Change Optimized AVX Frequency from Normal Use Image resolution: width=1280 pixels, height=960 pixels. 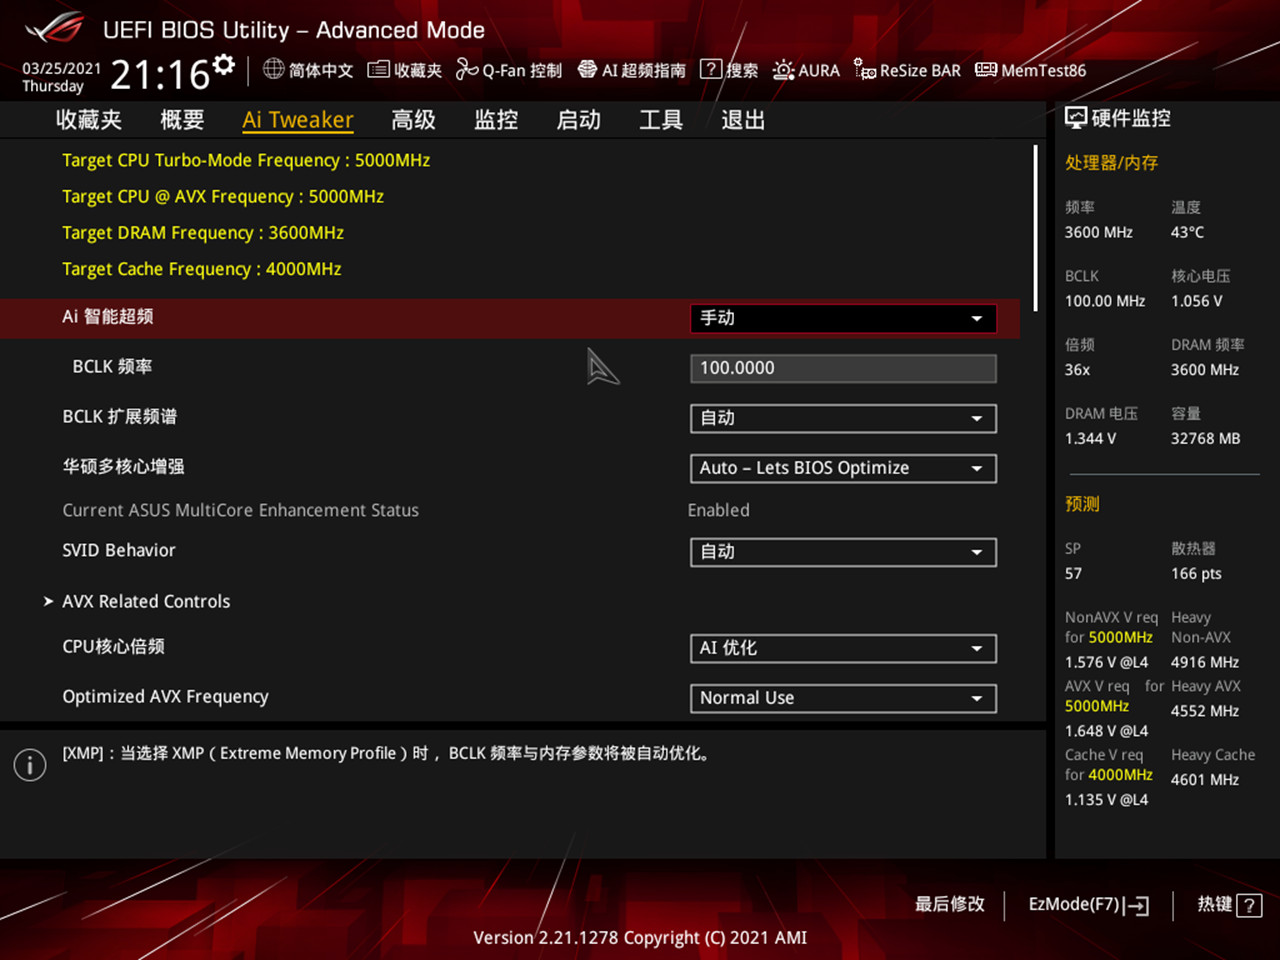tap(842, 698)
